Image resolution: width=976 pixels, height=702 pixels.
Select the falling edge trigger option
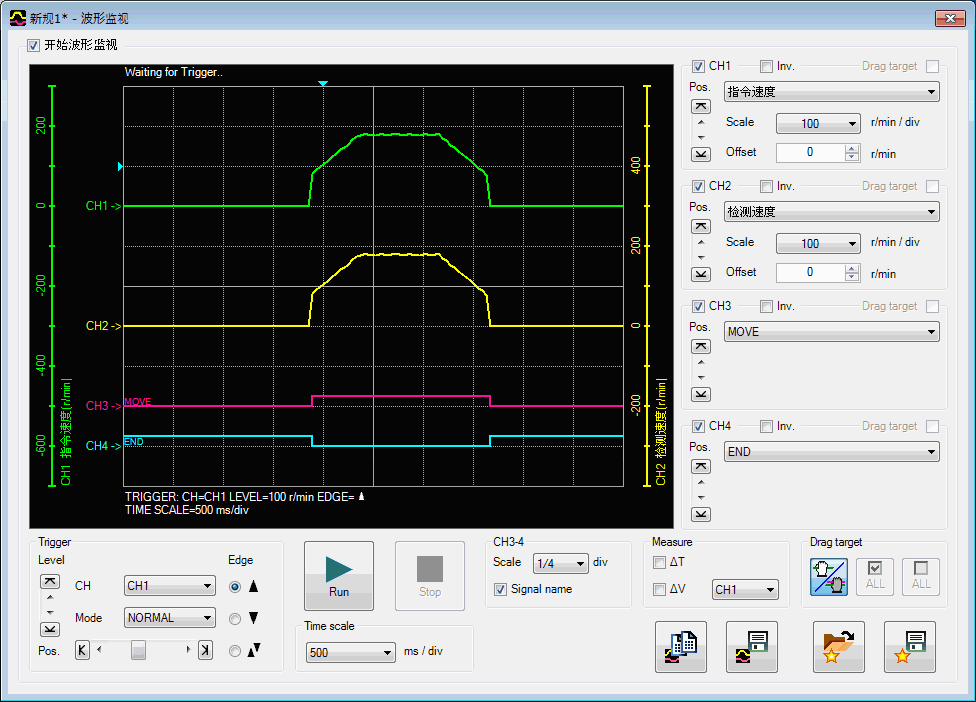coord(235,619)
